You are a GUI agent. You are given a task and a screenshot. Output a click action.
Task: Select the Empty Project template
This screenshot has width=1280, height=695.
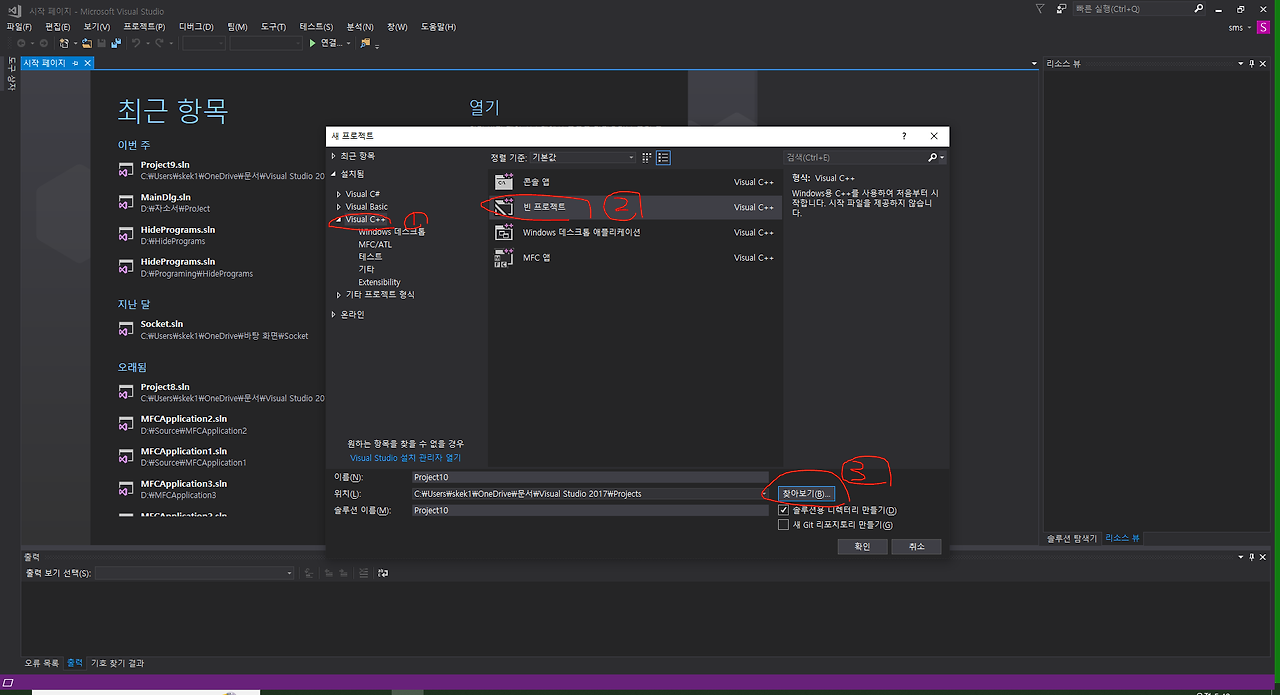point(635,207)
